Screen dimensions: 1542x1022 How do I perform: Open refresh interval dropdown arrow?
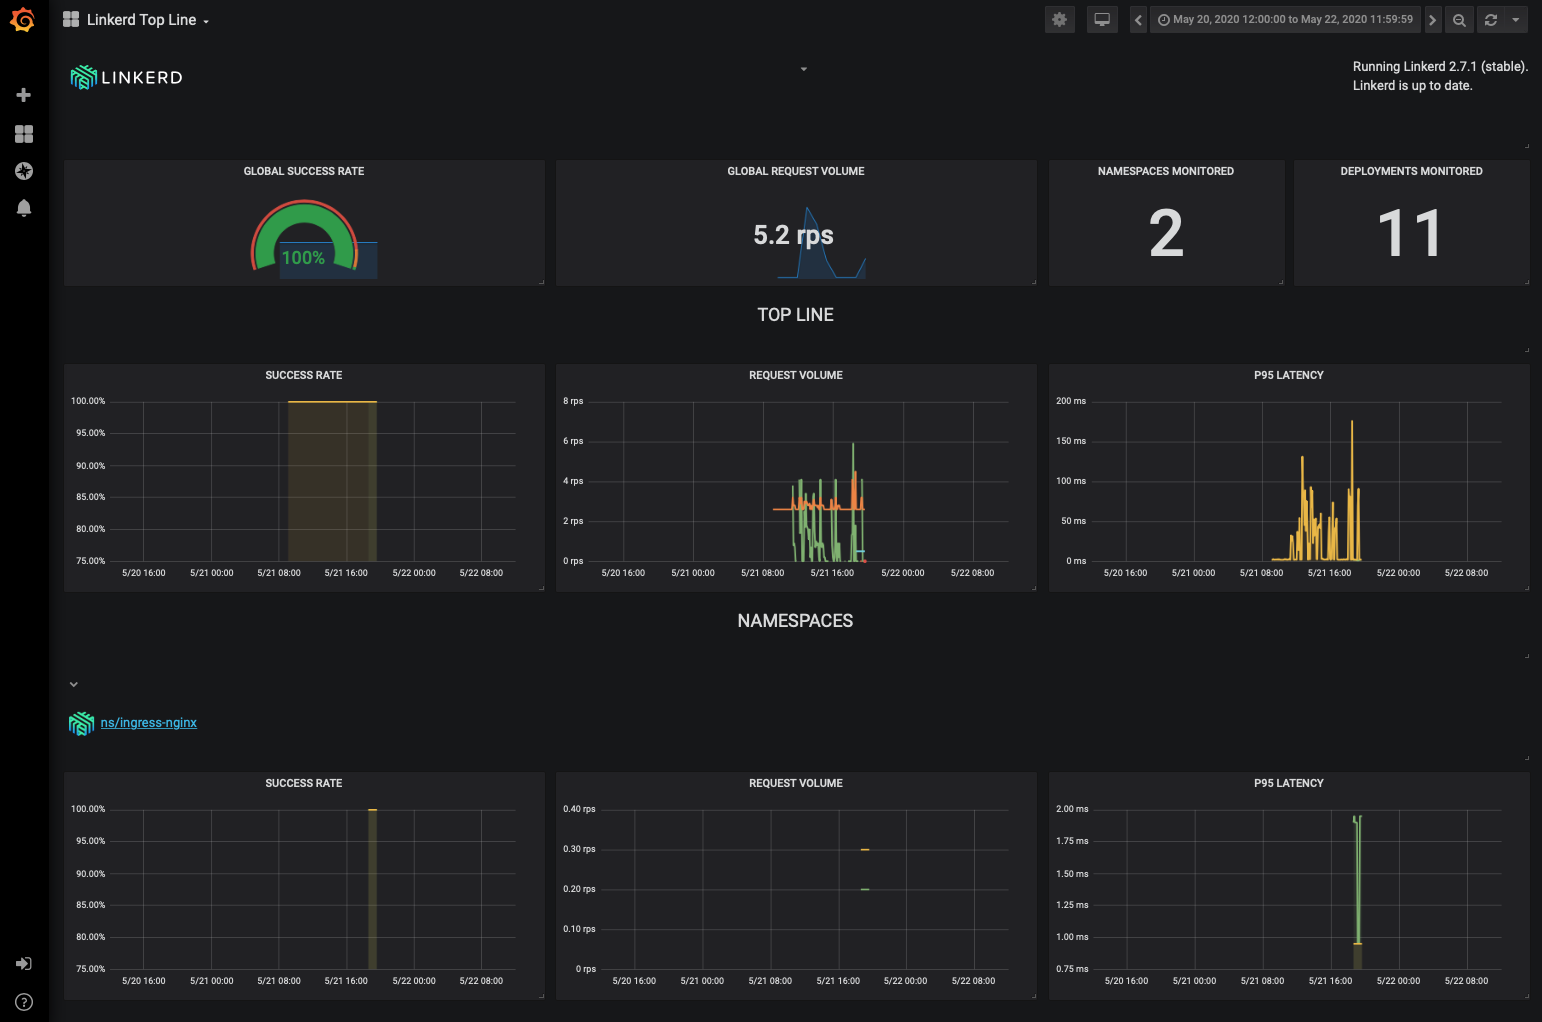[1516, 20]
